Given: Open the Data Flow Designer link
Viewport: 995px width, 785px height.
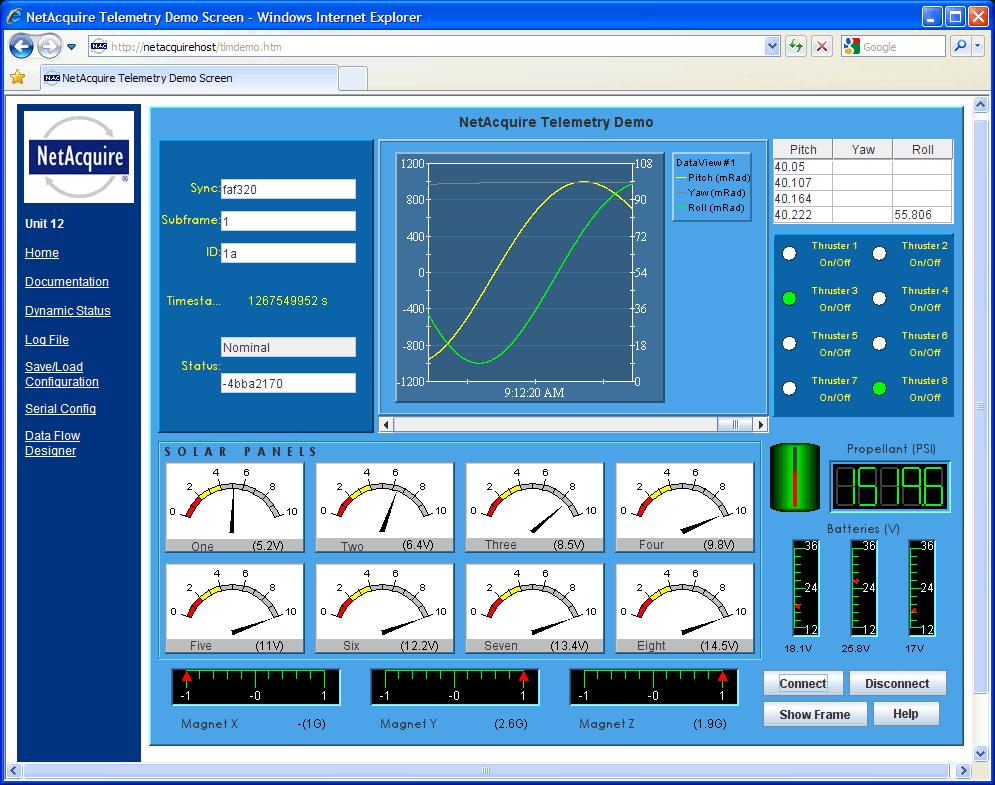Looking at the screenshot, I should click(x=52, y=443).
